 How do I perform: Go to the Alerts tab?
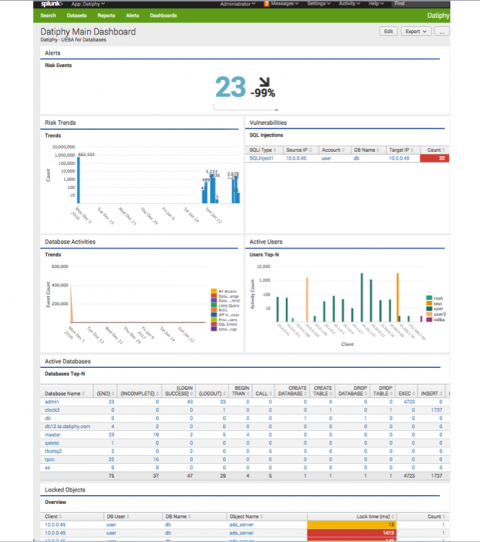[x=132, y=16]
